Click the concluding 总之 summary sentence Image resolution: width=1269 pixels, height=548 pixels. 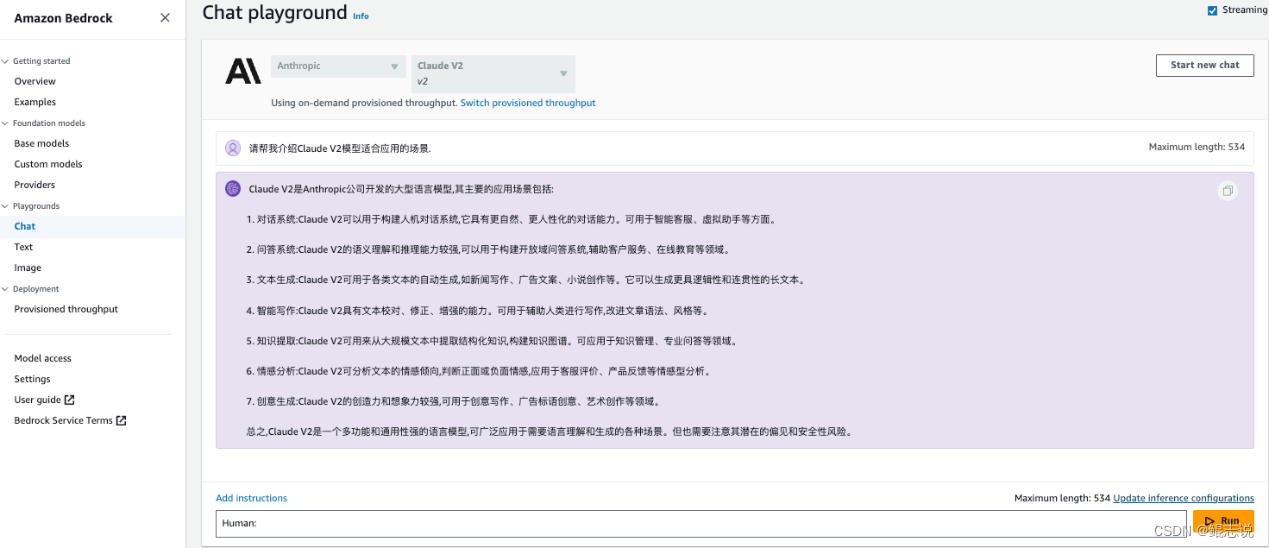coord(549,432)
